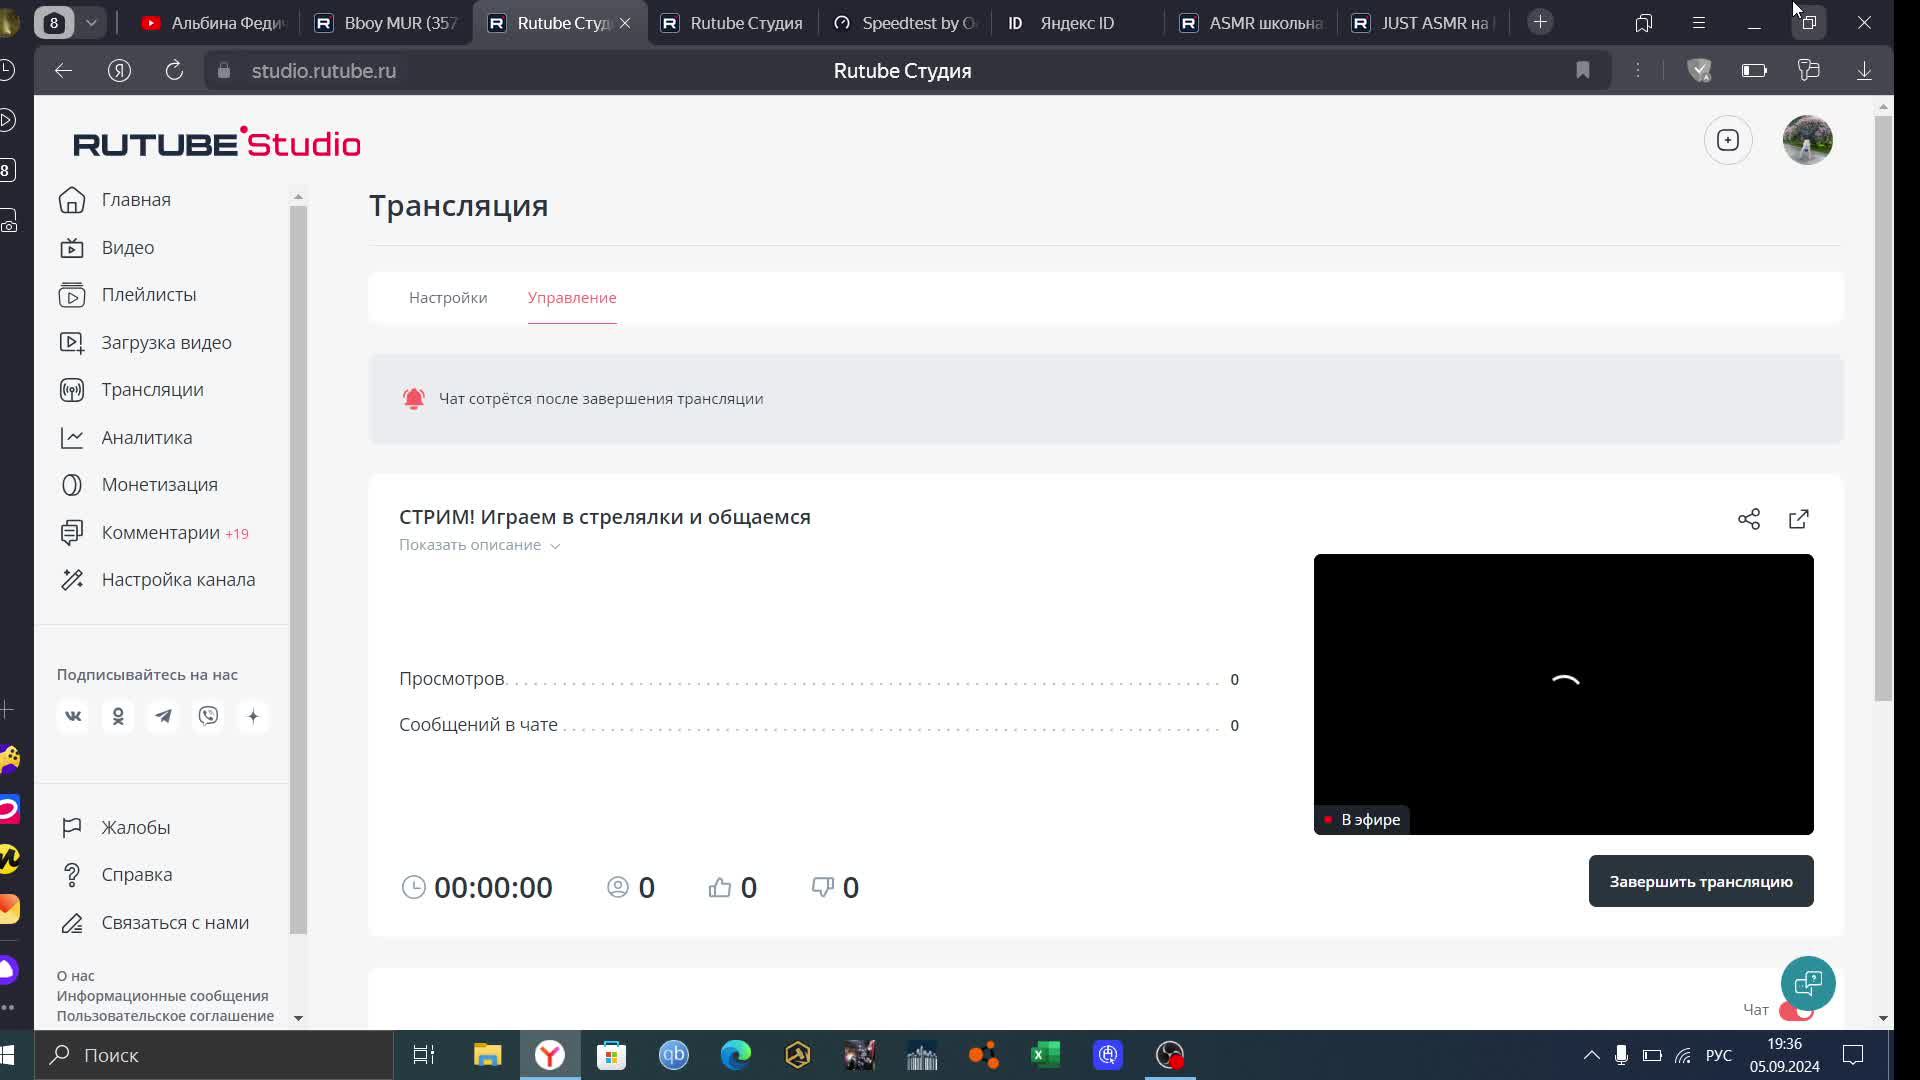Viewport: 1920px width, 1080px height.
Task: Go back to previous page
Action: click(63, 70)
